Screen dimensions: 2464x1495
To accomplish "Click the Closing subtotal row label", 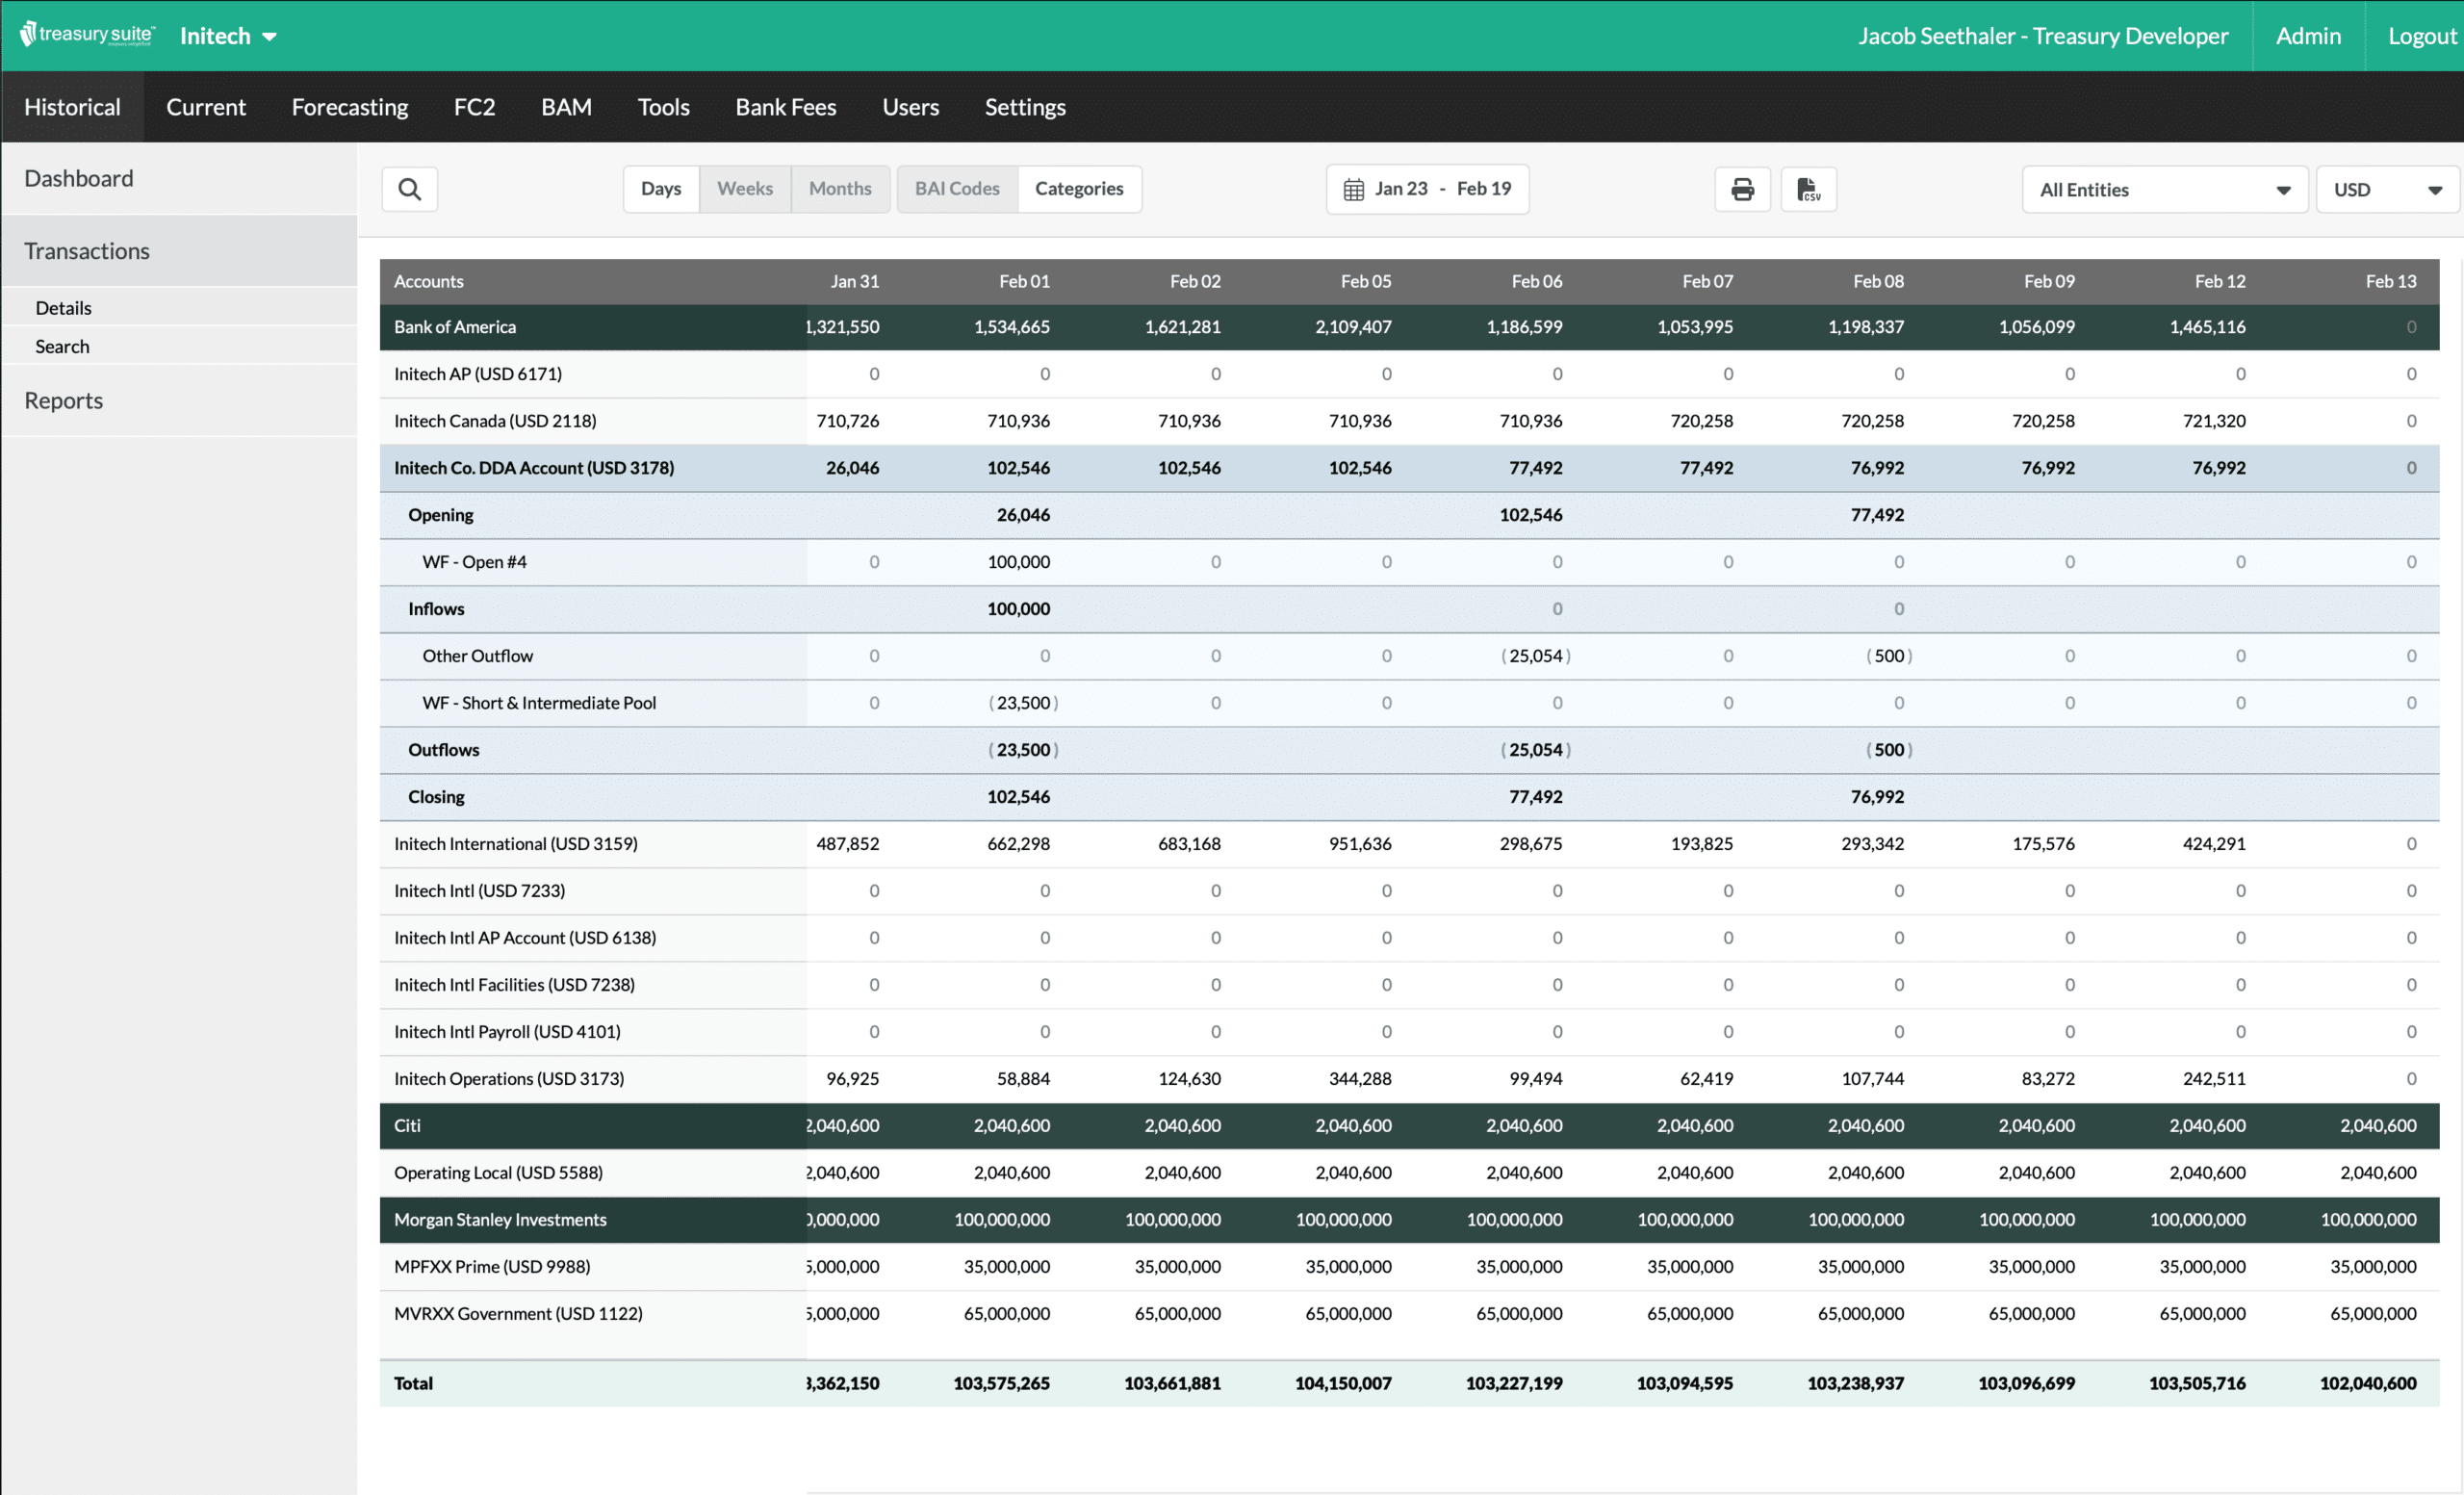I will tap(436, 797).
